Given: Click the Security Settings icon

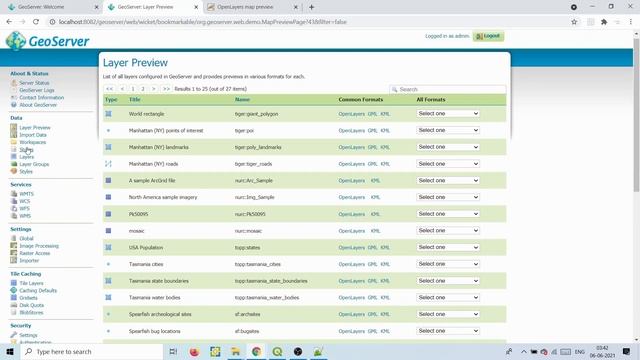Looking at the screenshot, I should tap(14, 335).
